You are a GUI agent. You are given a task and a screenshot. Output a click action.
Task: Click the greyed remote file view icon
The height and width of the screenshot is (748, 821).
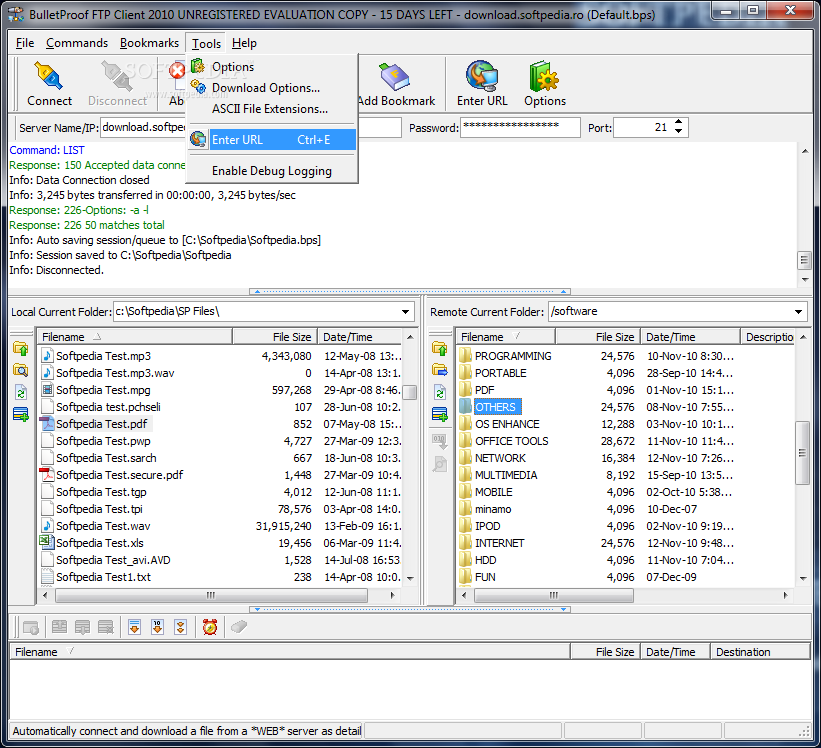[x=440, y=464]
